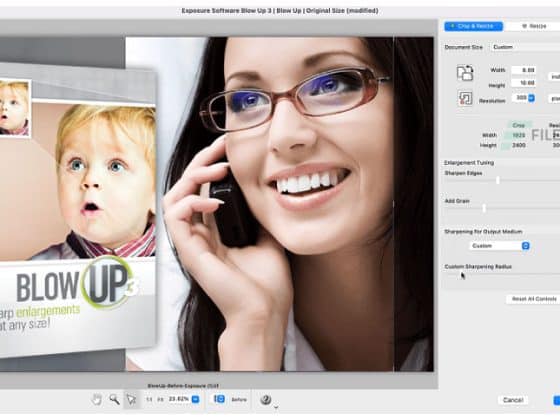Image resolution: width=560 pixels, height=420 pixels.
Task: Click the swap width and height orientation icon
Action: pos(465,72)
